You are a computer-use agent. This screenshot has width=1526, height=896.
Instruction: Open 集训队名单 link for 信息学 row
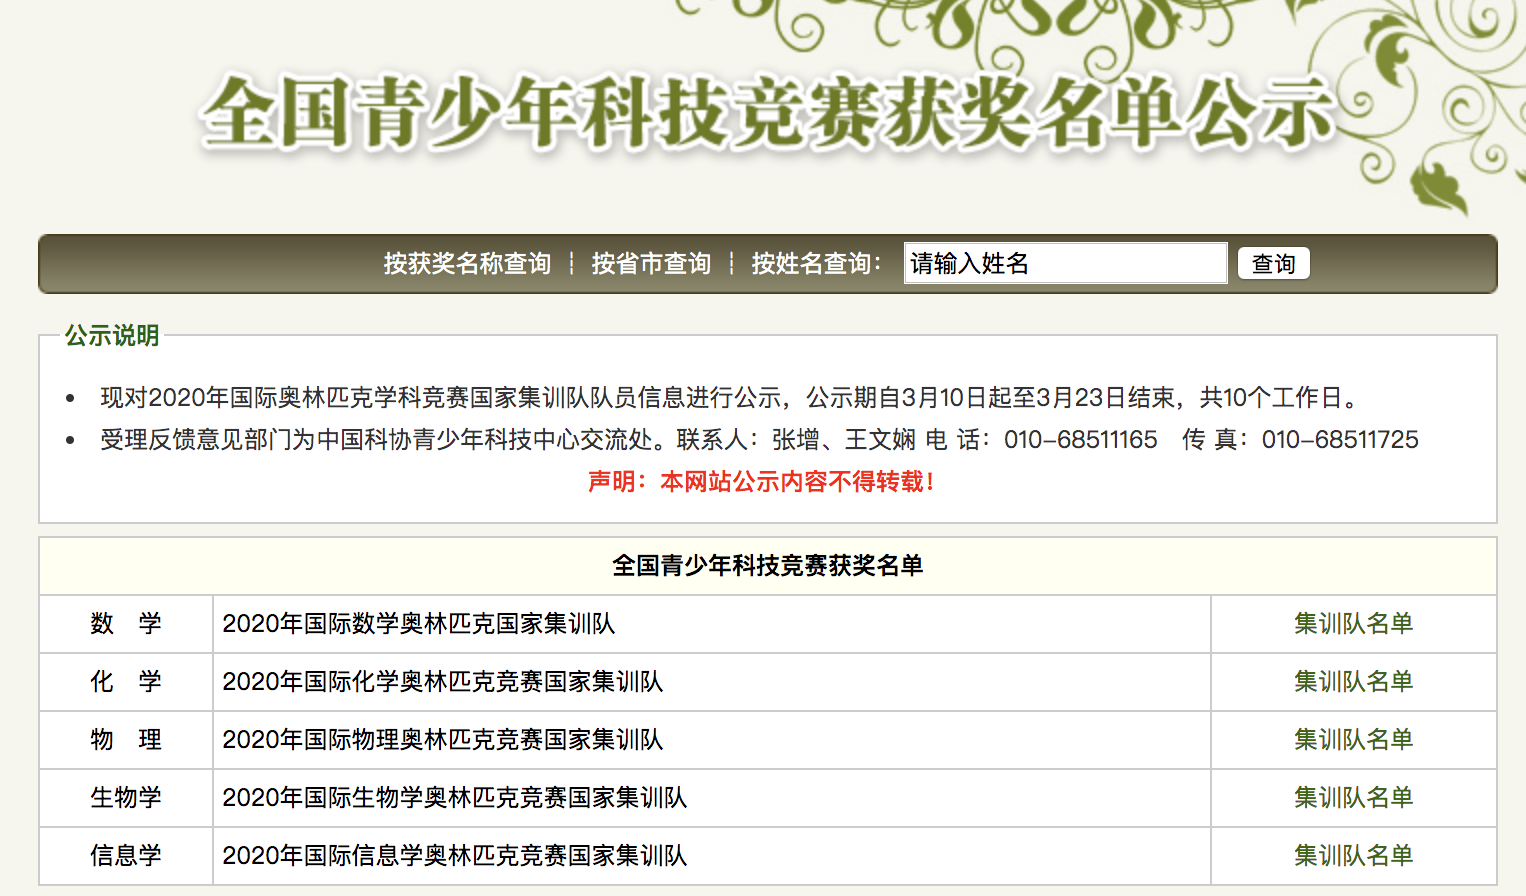[x=1353, y=856]
